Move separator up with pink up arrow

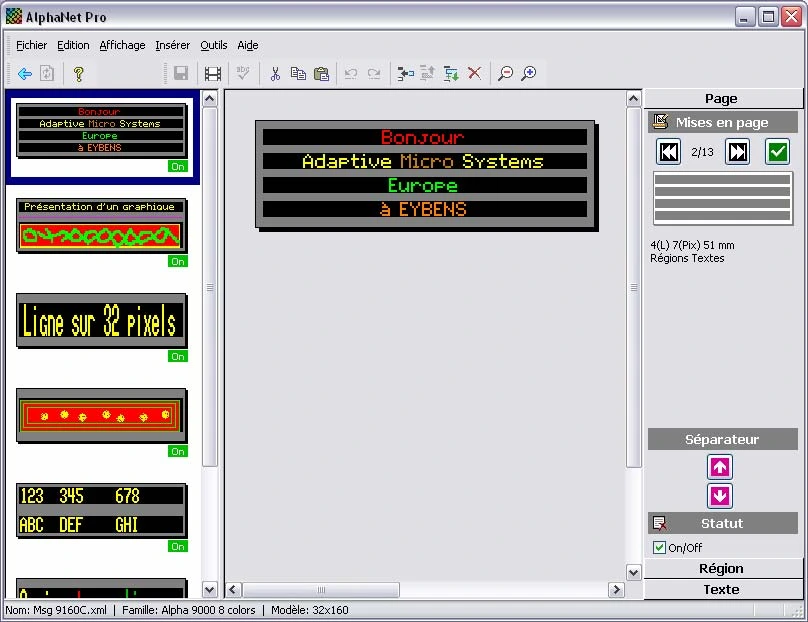coord(720,467)
